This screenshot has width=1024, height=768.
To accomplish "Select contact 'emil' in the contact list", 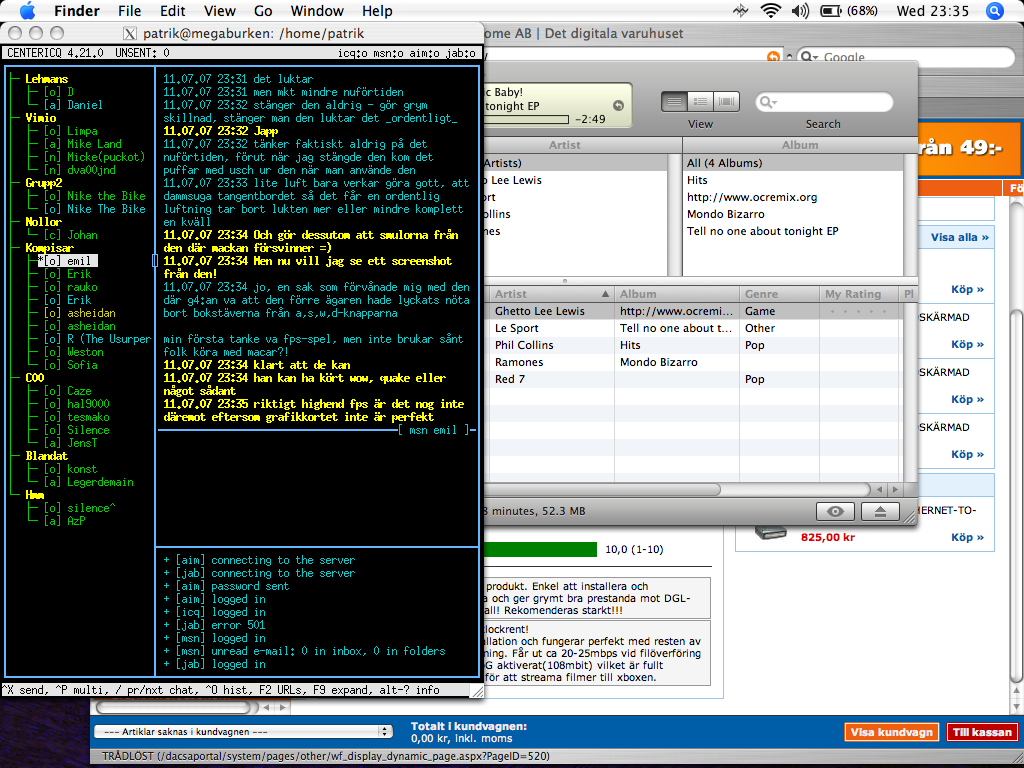I will (x=68, y=261).
